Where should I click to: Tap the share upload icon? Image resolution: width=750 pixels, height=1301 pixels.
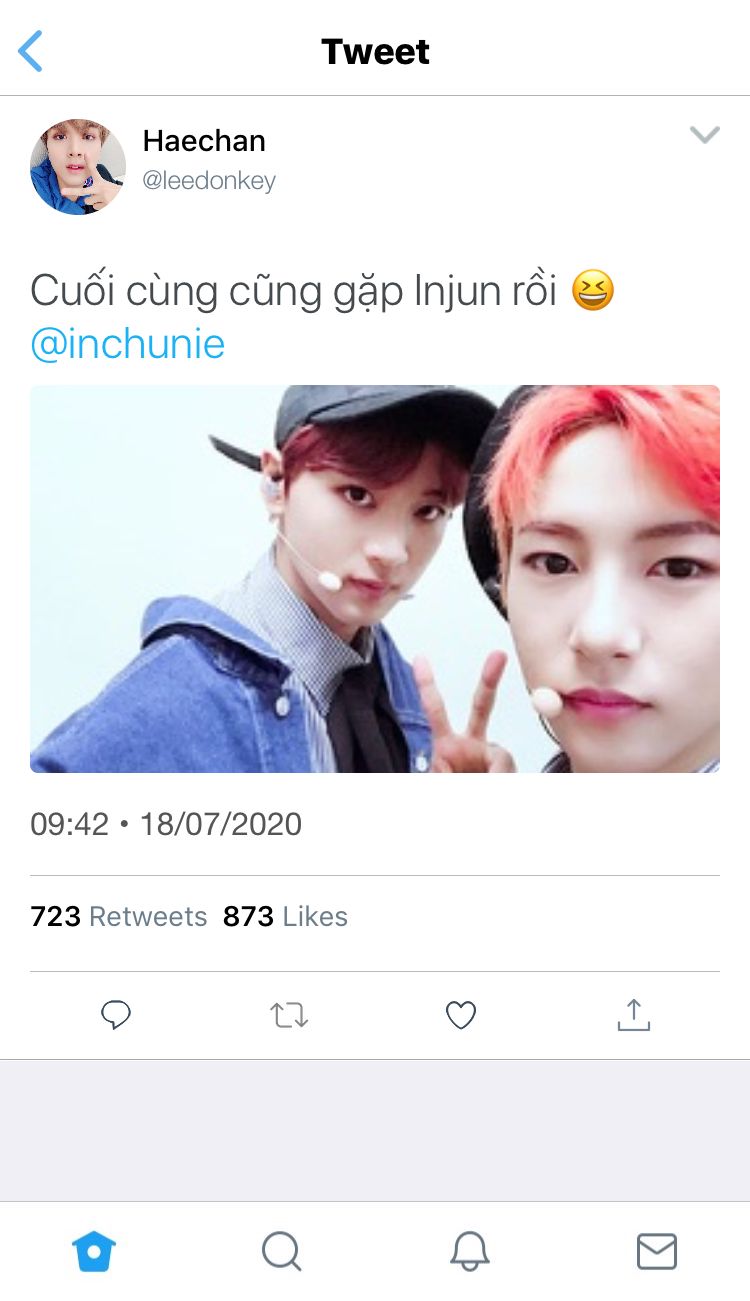tap(633, 1015)
